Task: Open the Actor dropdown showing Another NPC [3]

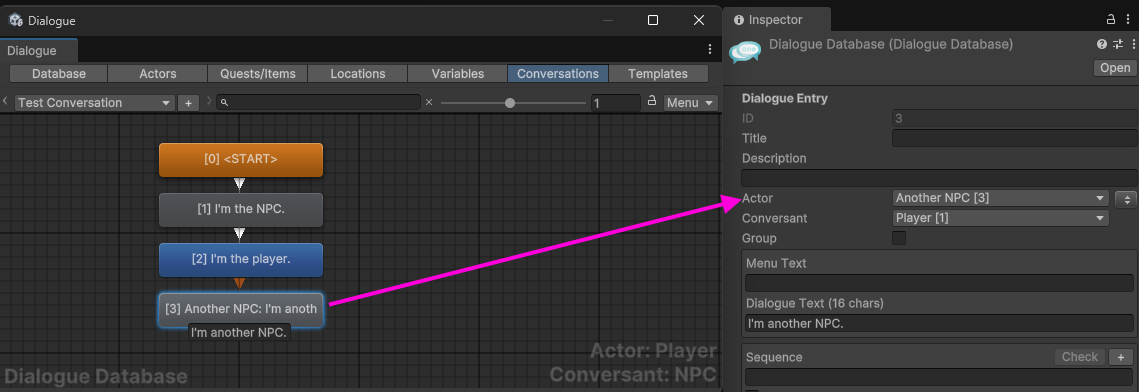Action: (1000, 197)
